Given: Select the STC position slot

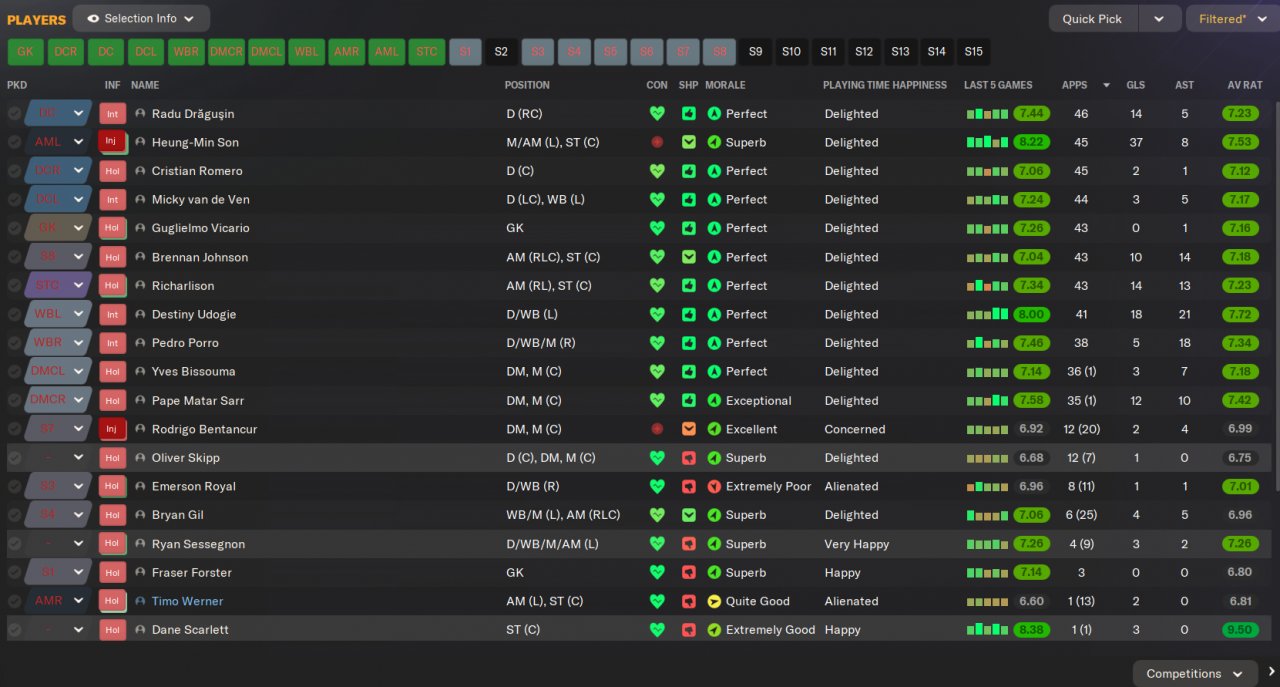Looking at the screenshot, I should coord(427,52).
